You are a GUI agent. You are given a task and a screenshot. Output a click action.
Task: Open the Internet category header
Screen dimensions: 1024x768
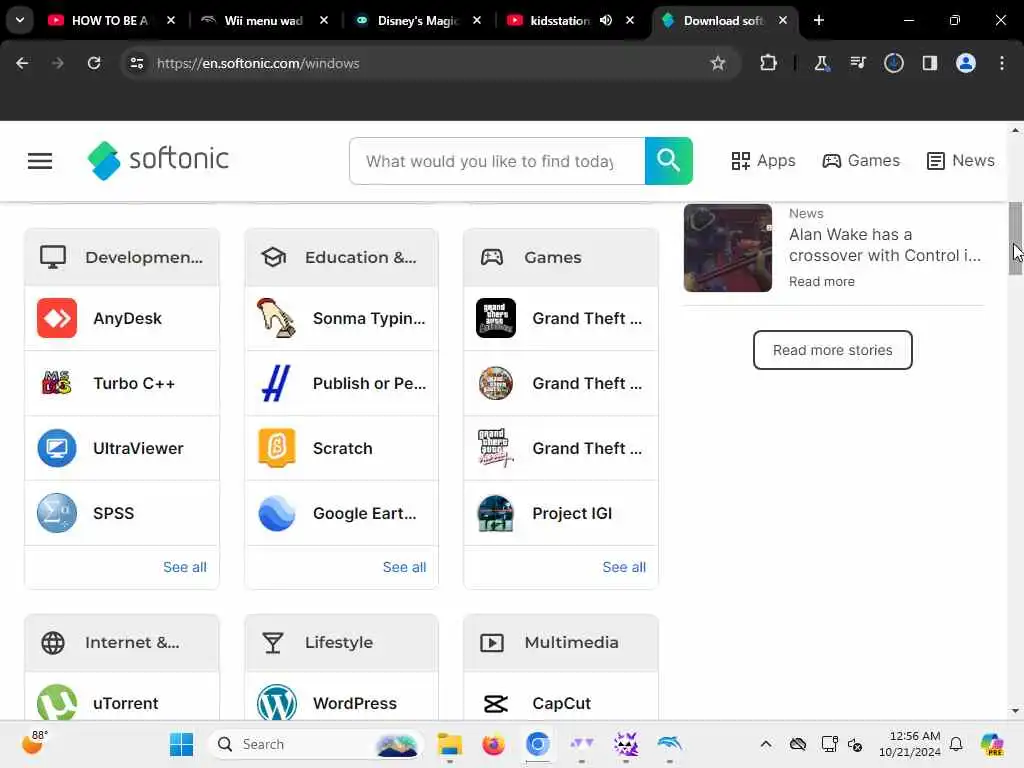[x=122, y=643]
